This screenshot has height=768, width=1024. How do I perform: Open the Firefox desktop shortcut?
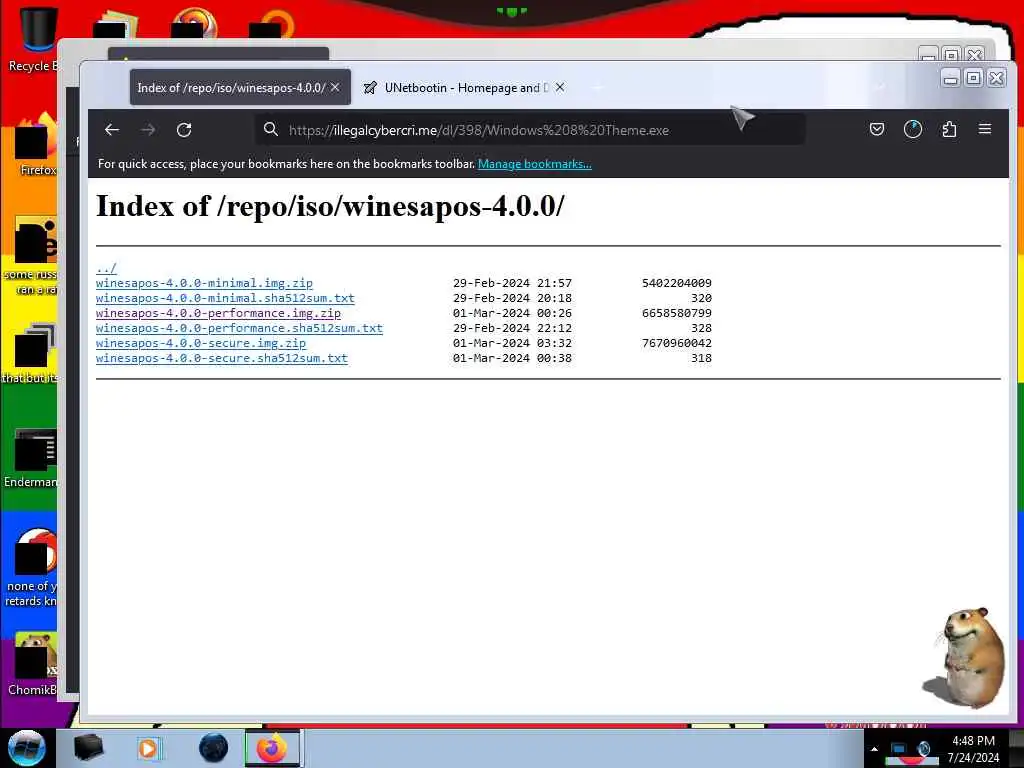click(36, 145)
